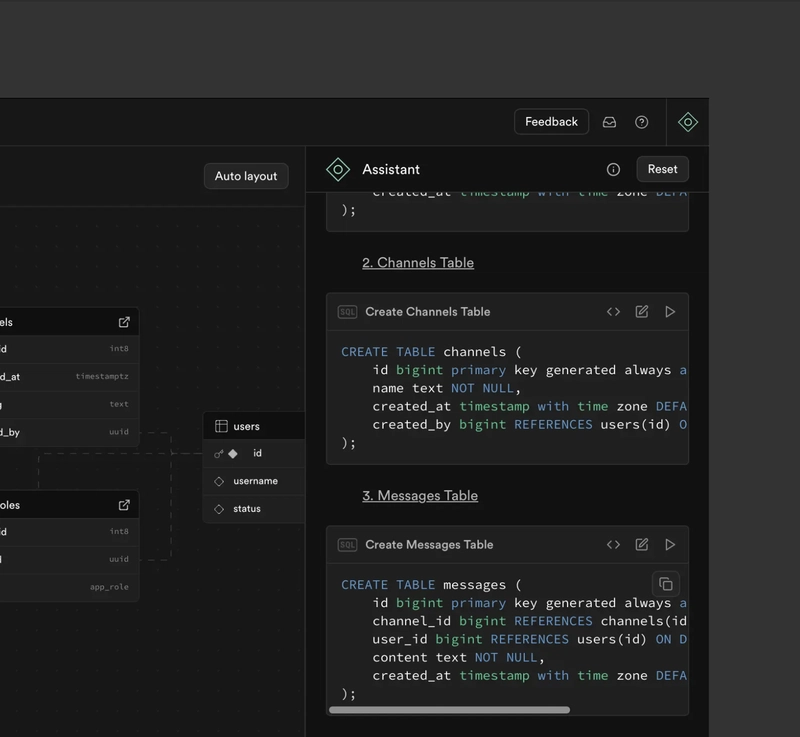
Task: Click the user_id bigint REFERENCES code line
Action: pyautogui.click(x=530, y=640)
